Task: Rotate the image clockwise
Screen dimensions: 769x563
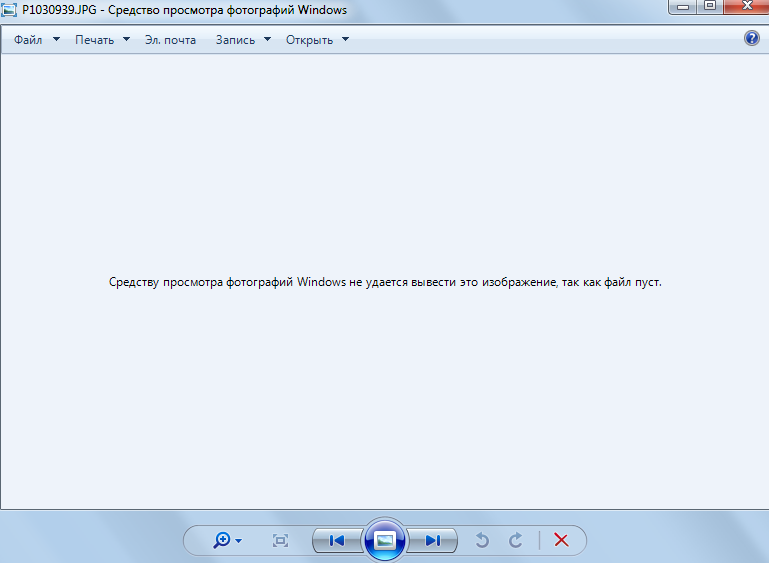Action: [x=515, y=540]
